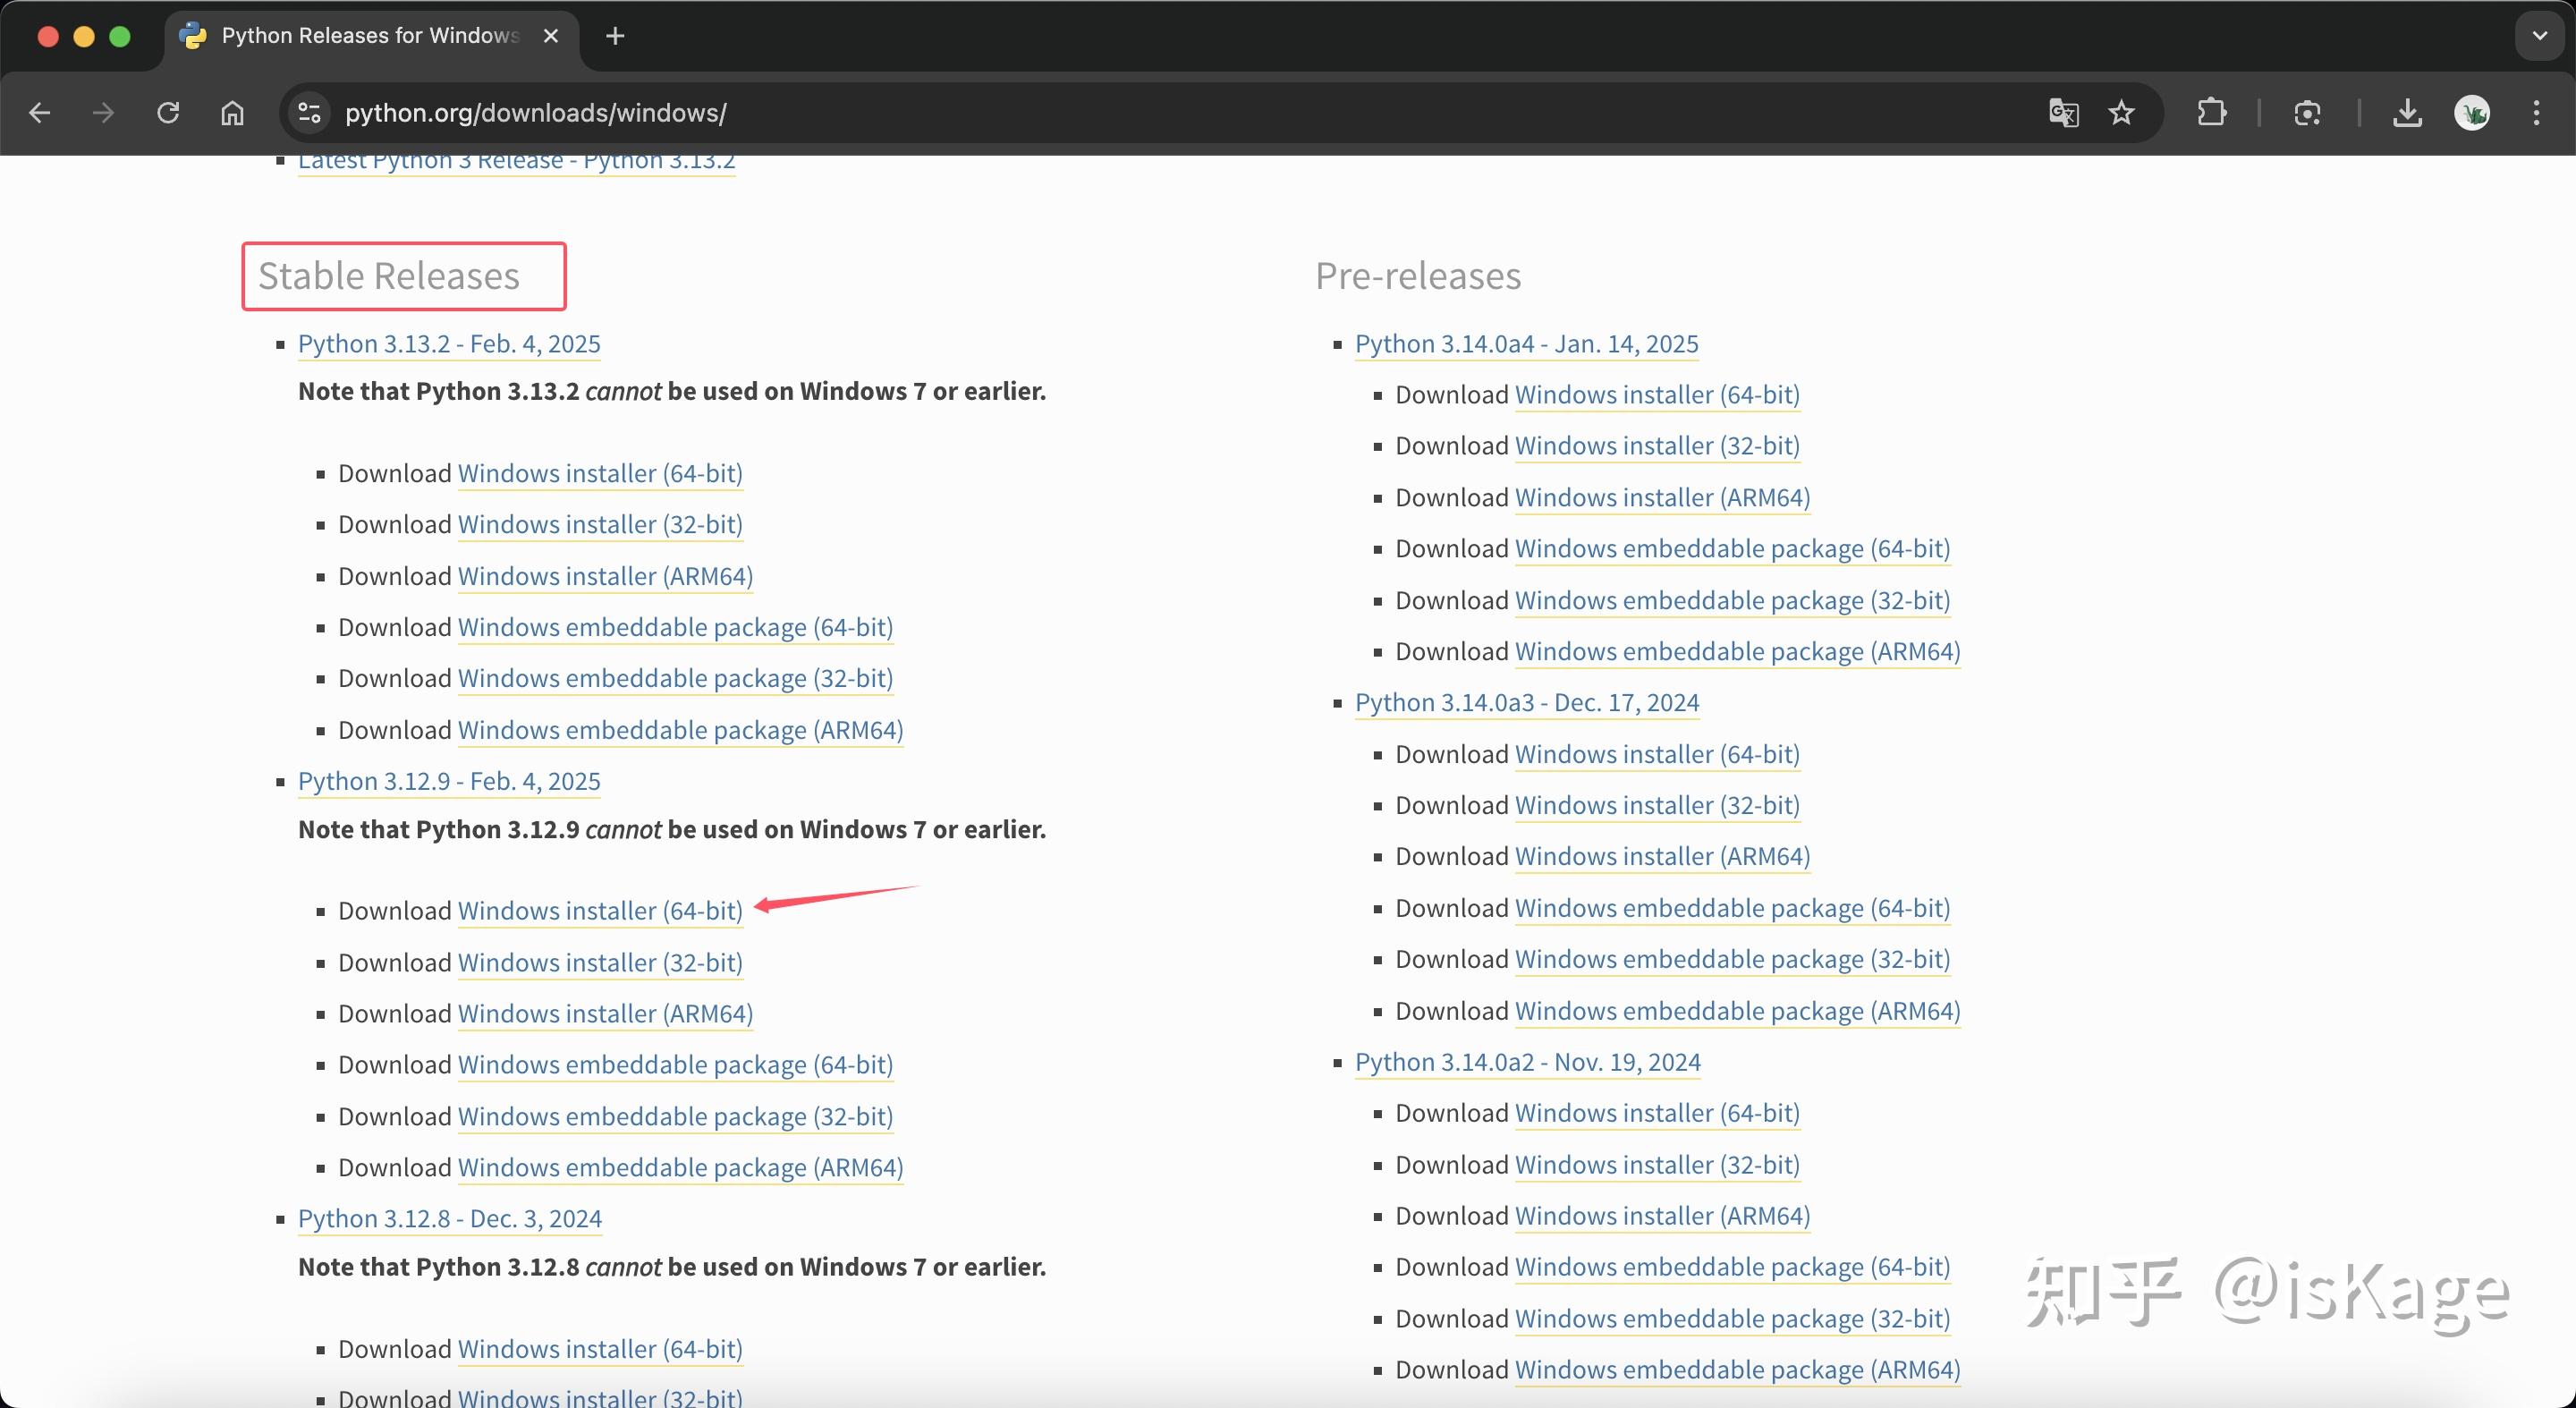
Task: Open the extensions puzzle icon
Action: click(x=2211, y=113)
